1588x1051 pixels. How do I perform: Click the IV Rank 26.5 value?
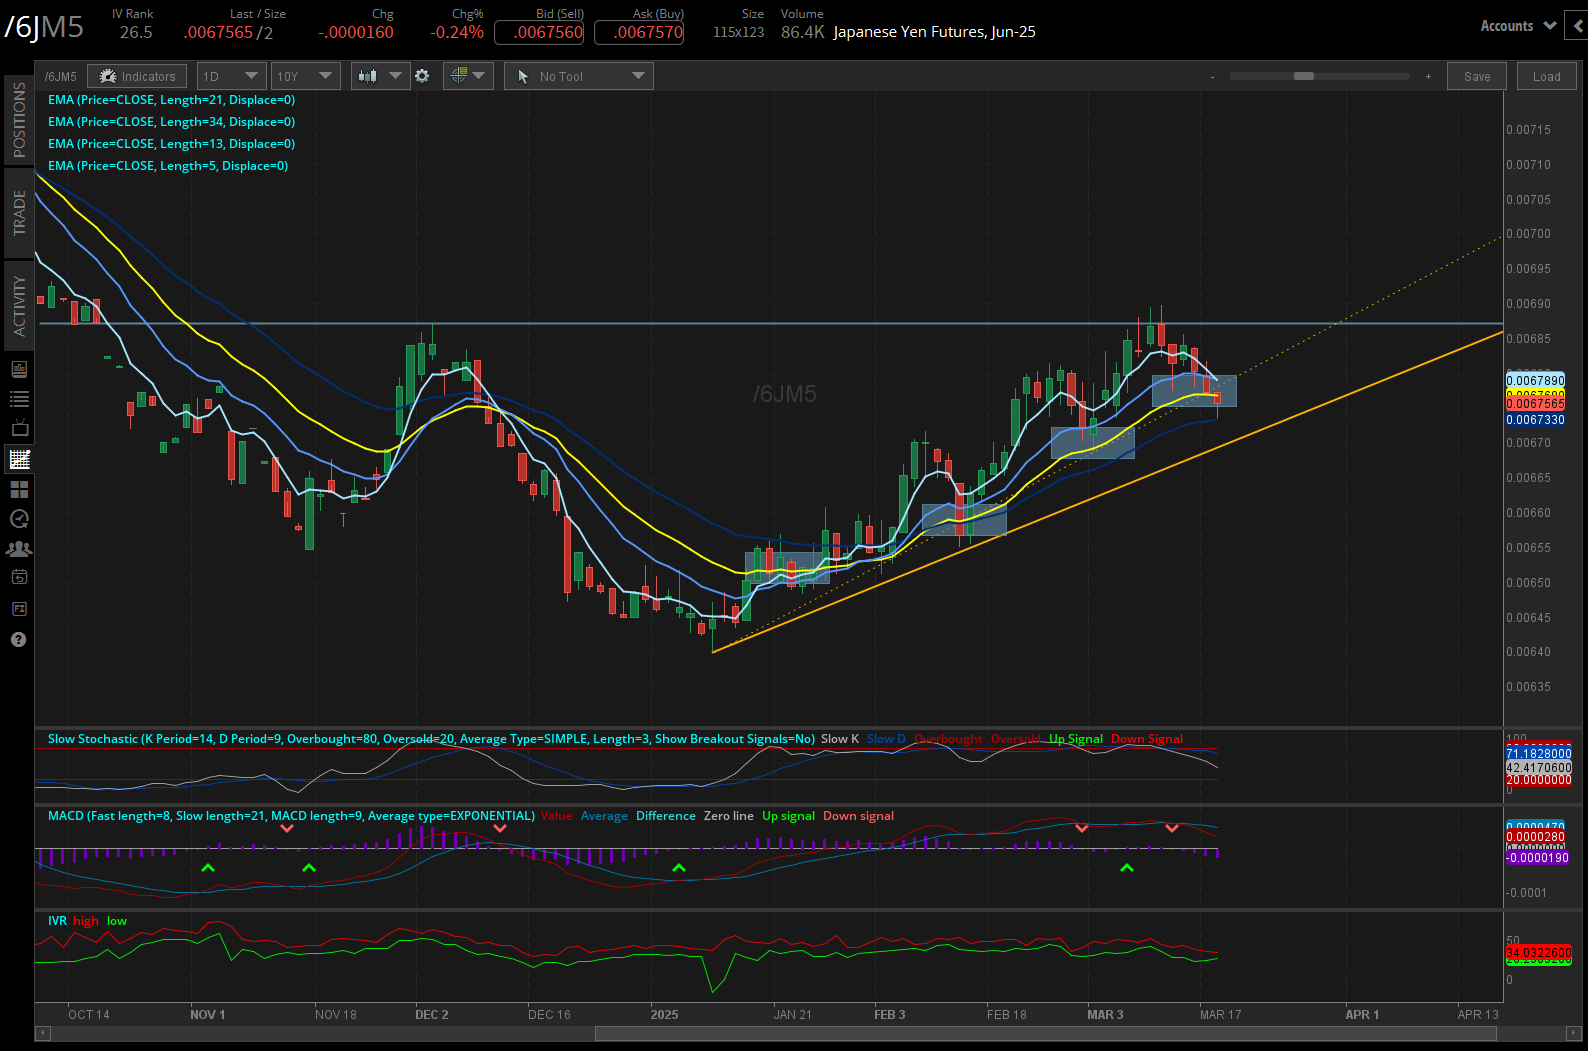[x=136, y=32]
